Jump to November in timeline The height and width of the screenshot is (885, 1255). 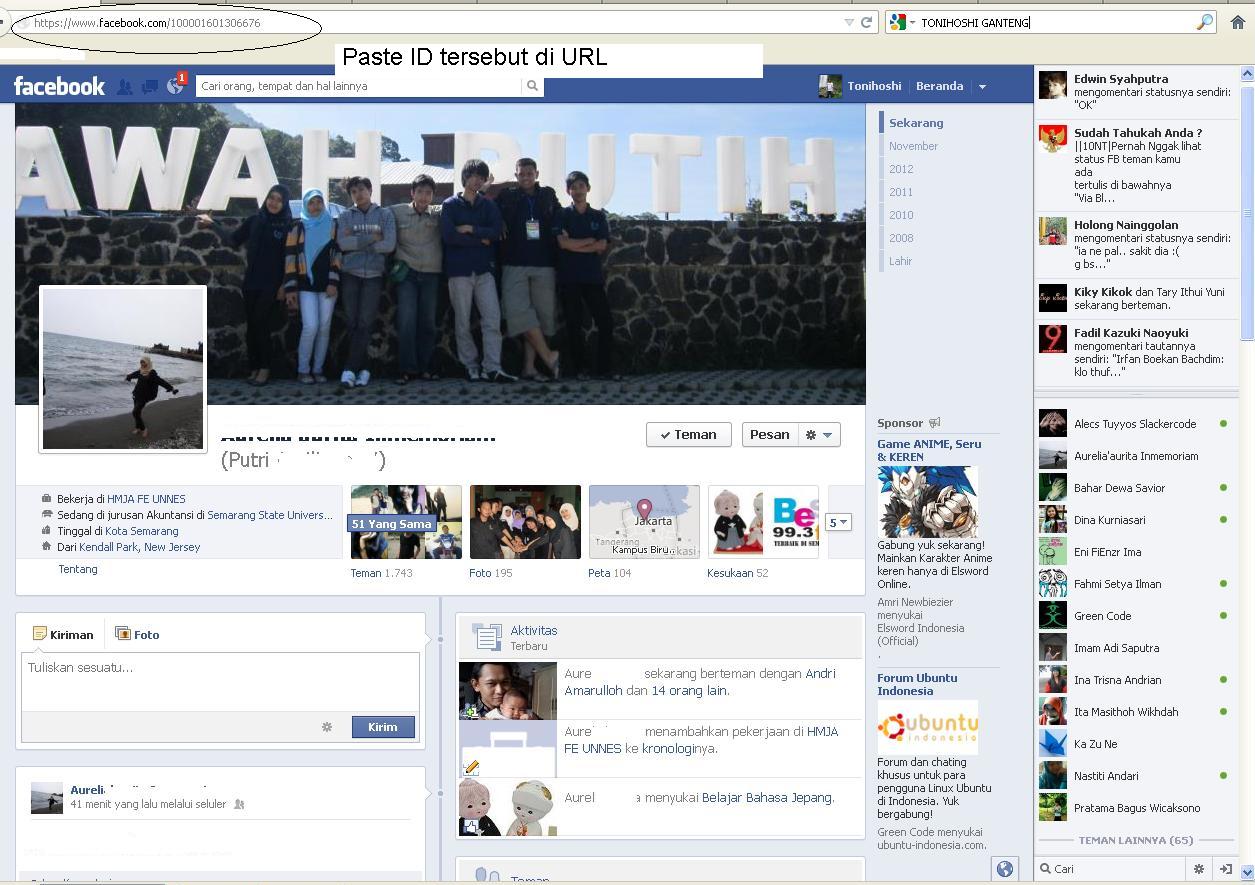tap(913, 146)
